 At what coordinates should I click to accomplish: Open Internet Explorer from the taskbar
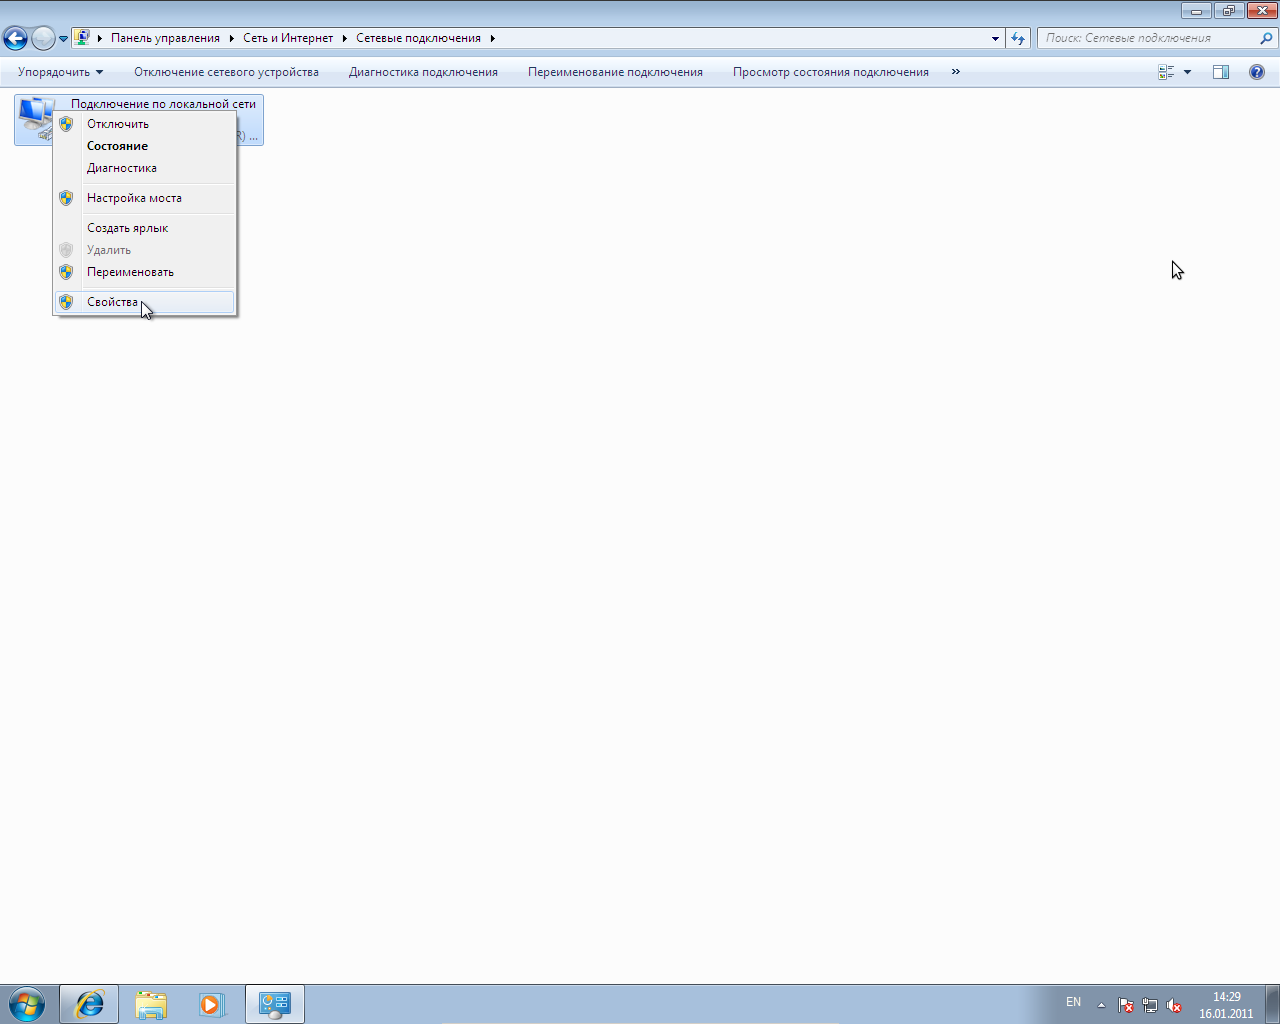[89, 1004]
